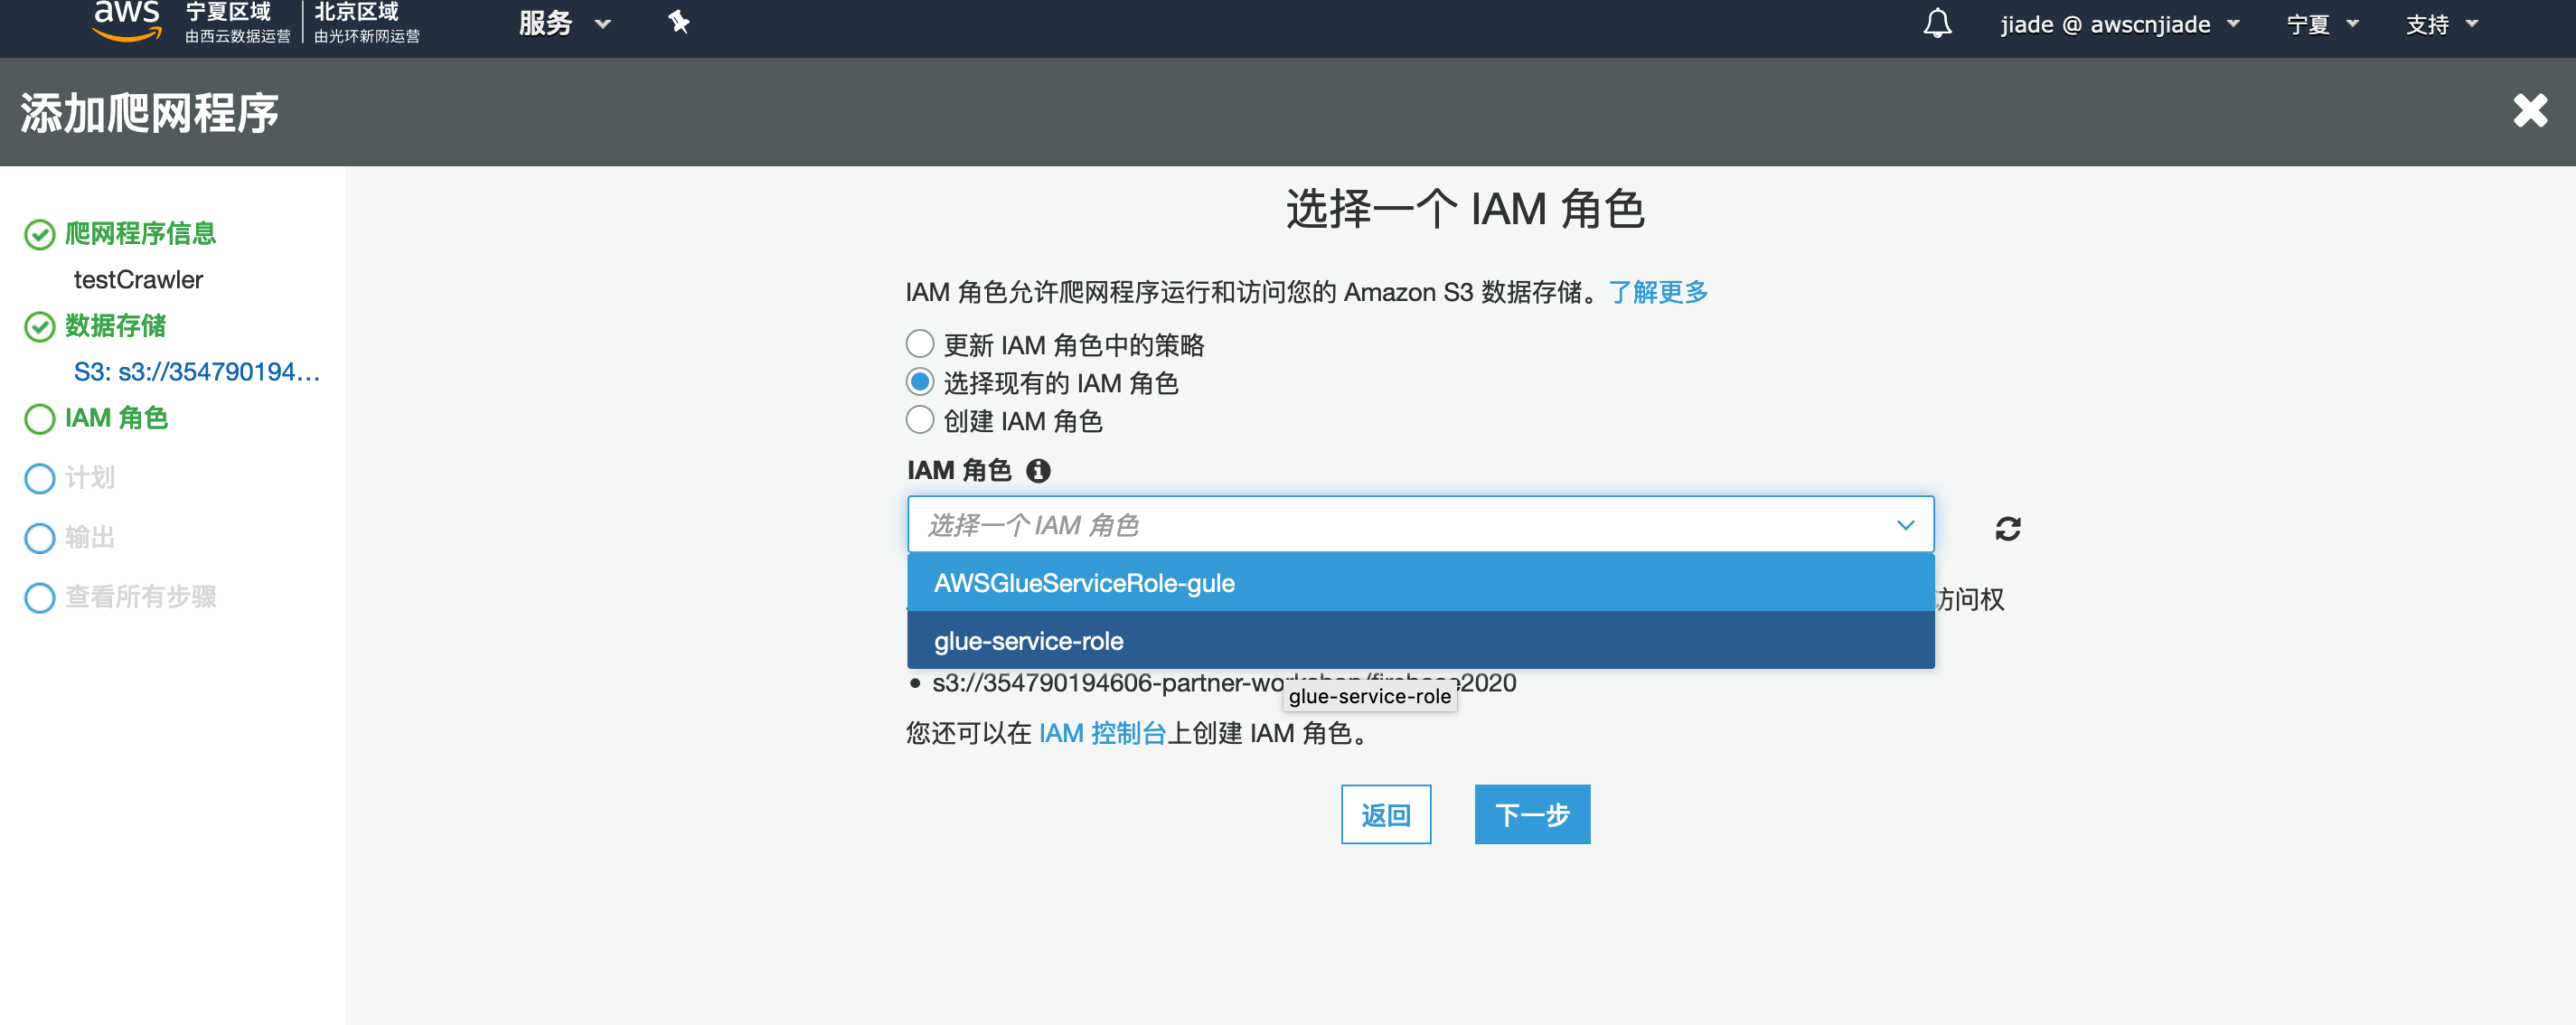Screen dimensions: 2576x1025
Task: Click the pin shortcut icon in navbar
Action: (x=679, y=22)
